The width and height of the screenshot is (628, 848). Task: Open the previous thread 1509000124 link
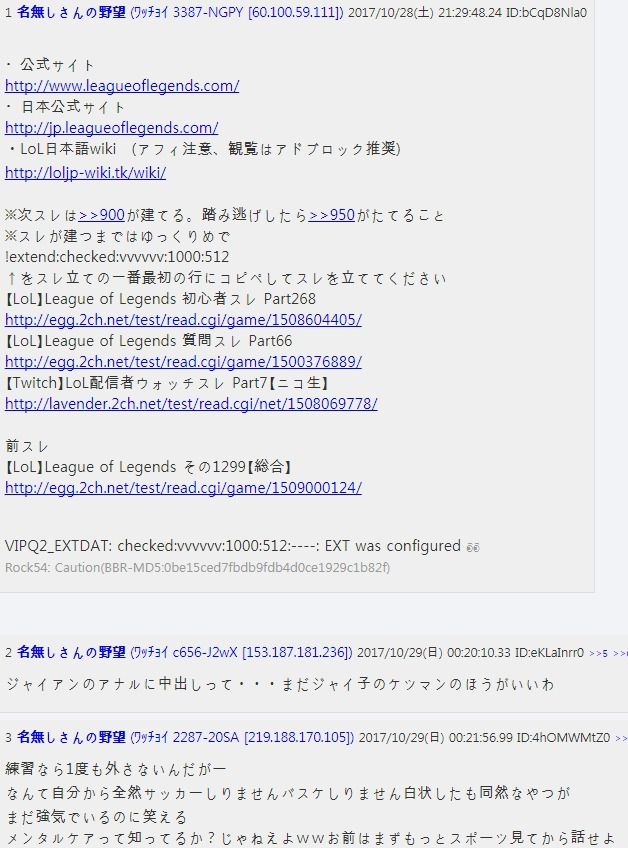click(x=183, y=488)
